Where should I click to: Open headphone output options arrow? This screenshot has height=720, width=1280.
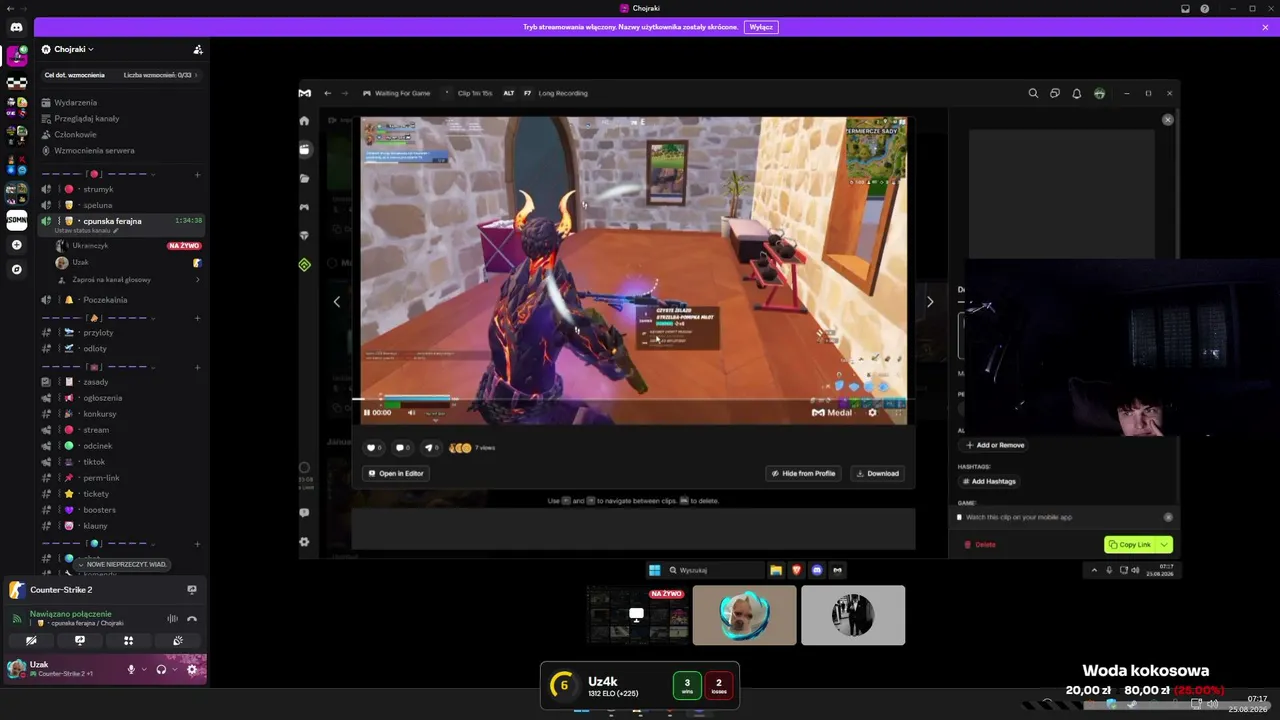[x=174, y=669]
